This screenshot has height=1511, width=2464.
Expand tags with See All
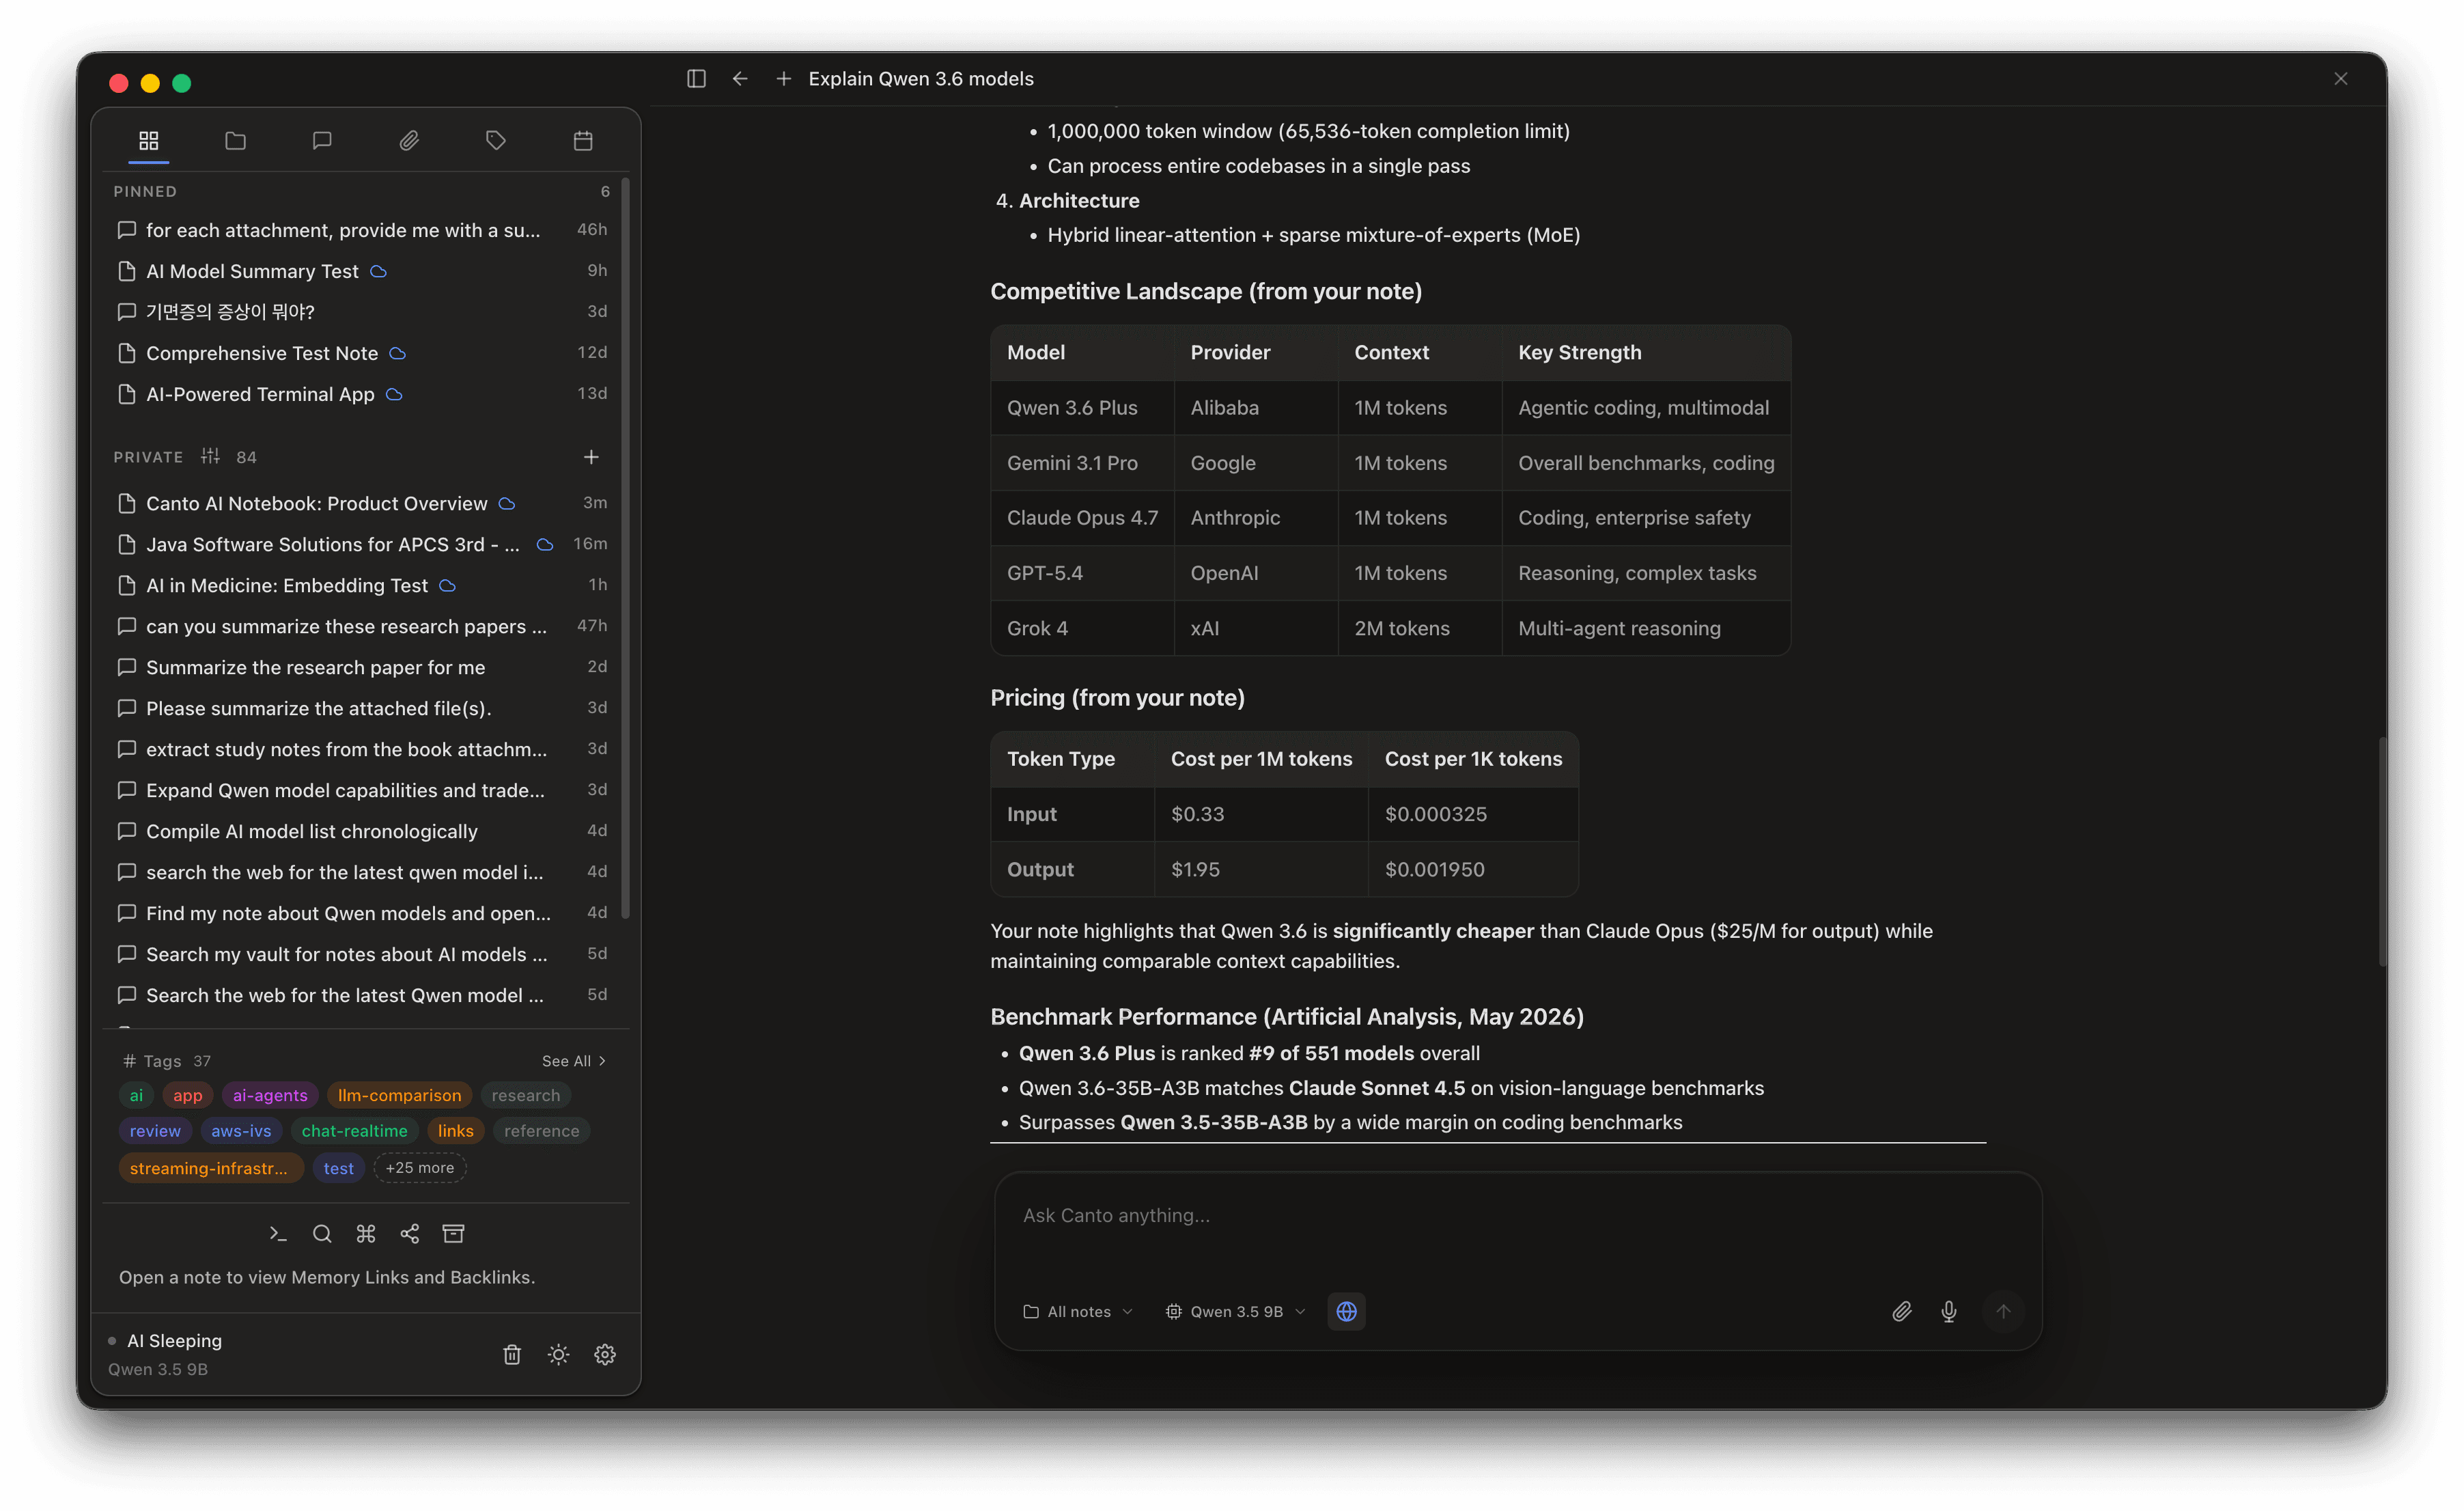pos(574,1061)
